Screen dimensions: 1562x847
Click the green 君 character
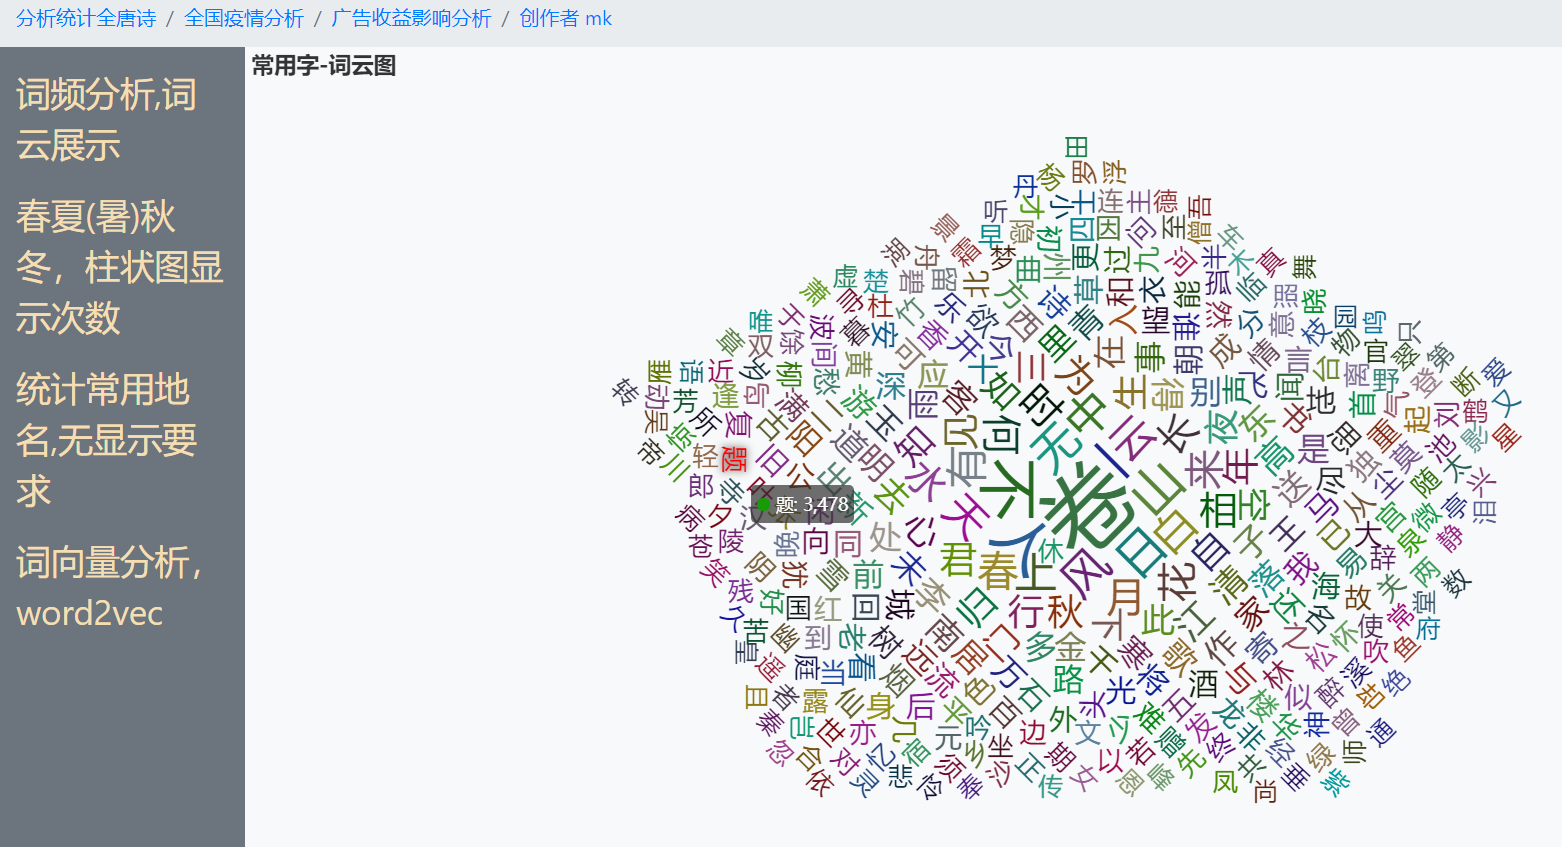(958, 559)
